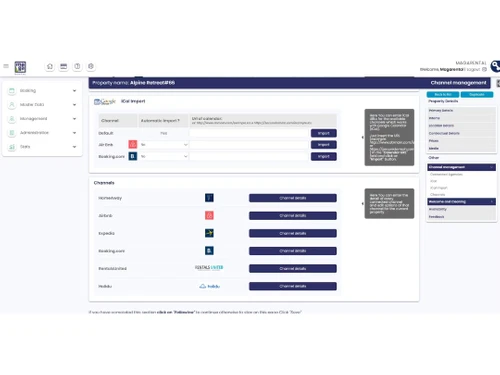Open Feedback in right panel

[461, 217]
